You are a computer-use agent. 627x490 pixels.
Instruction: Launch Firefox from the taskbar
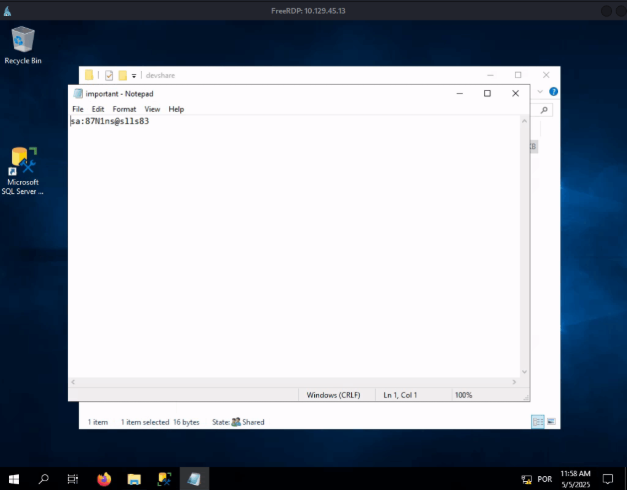(104, 479)
